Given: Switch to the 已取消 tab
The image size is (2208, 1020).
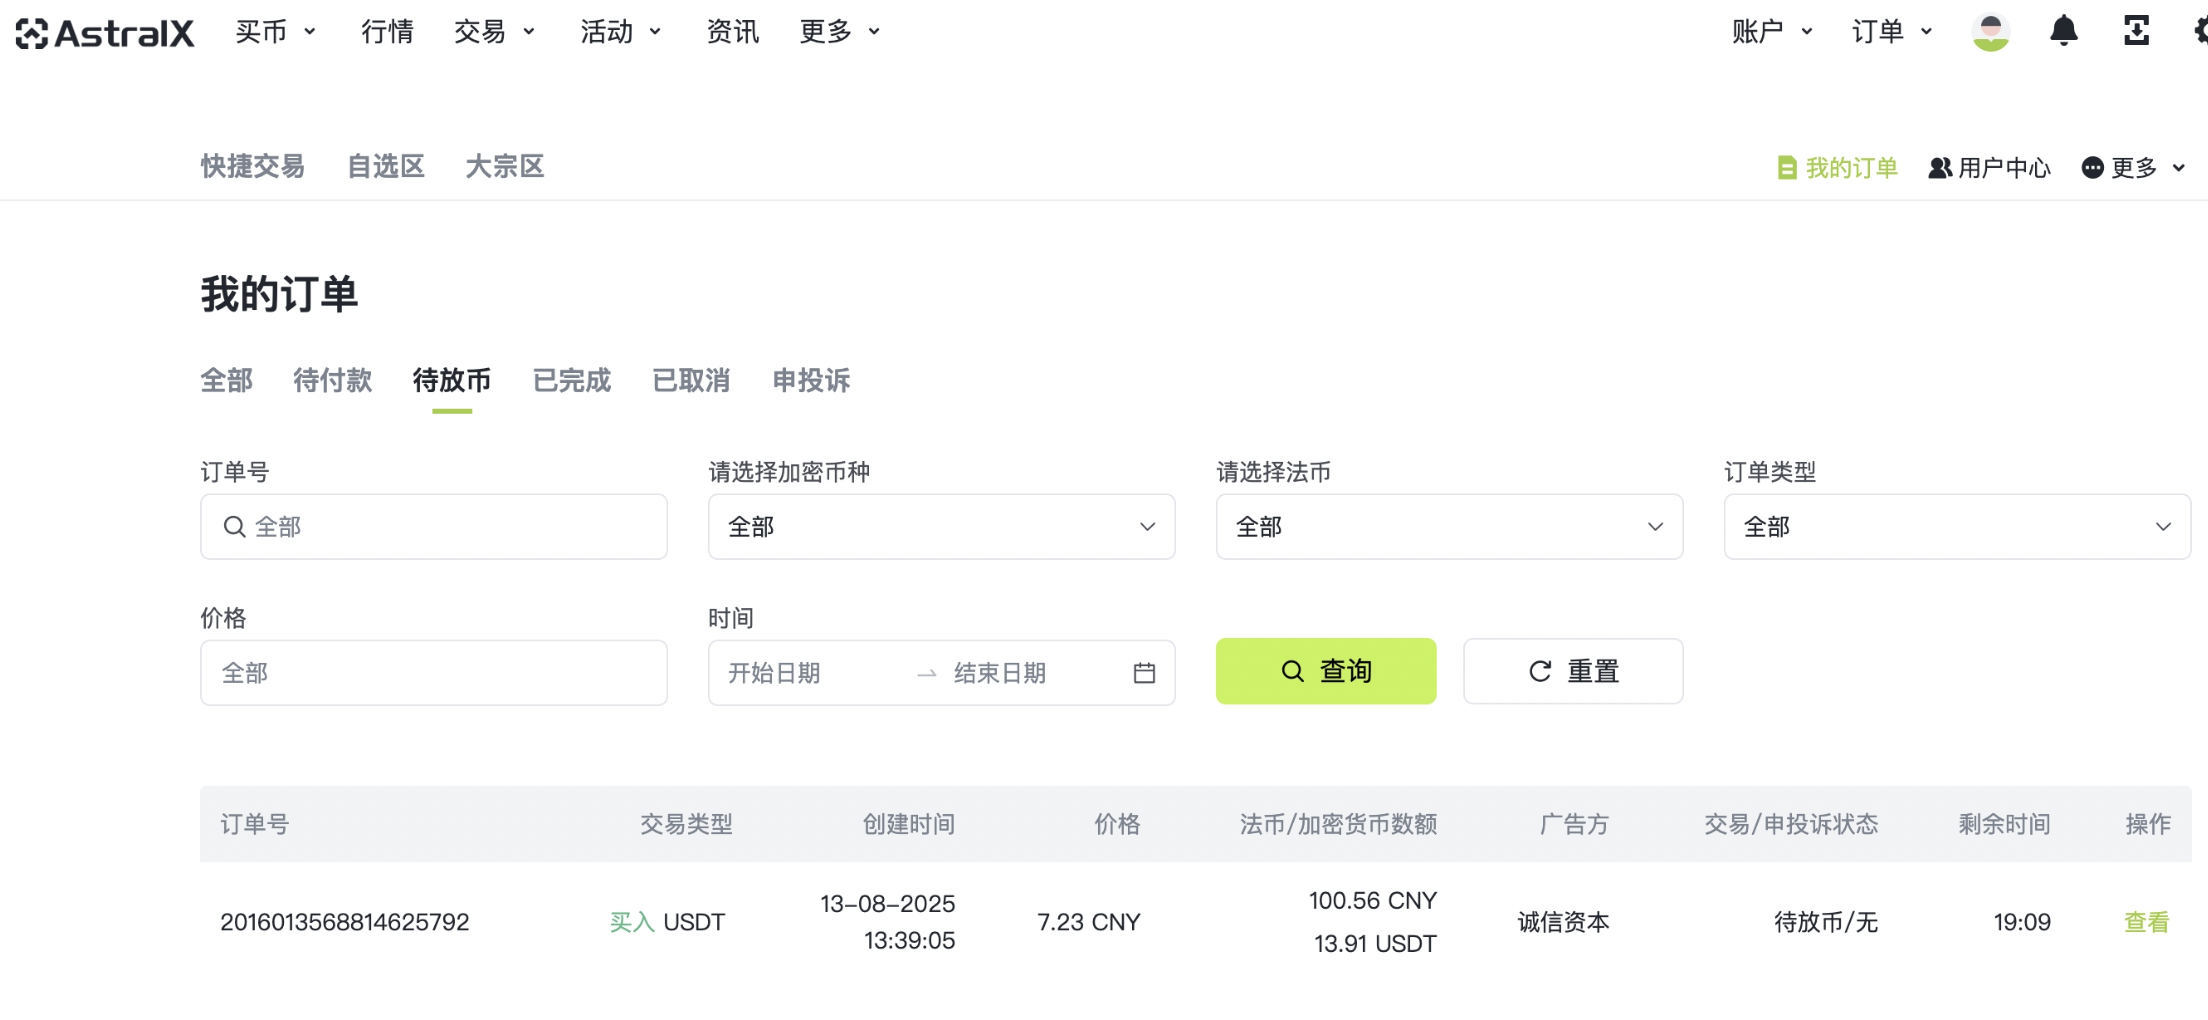Looking at the screenshot, I should click(691, 381).
